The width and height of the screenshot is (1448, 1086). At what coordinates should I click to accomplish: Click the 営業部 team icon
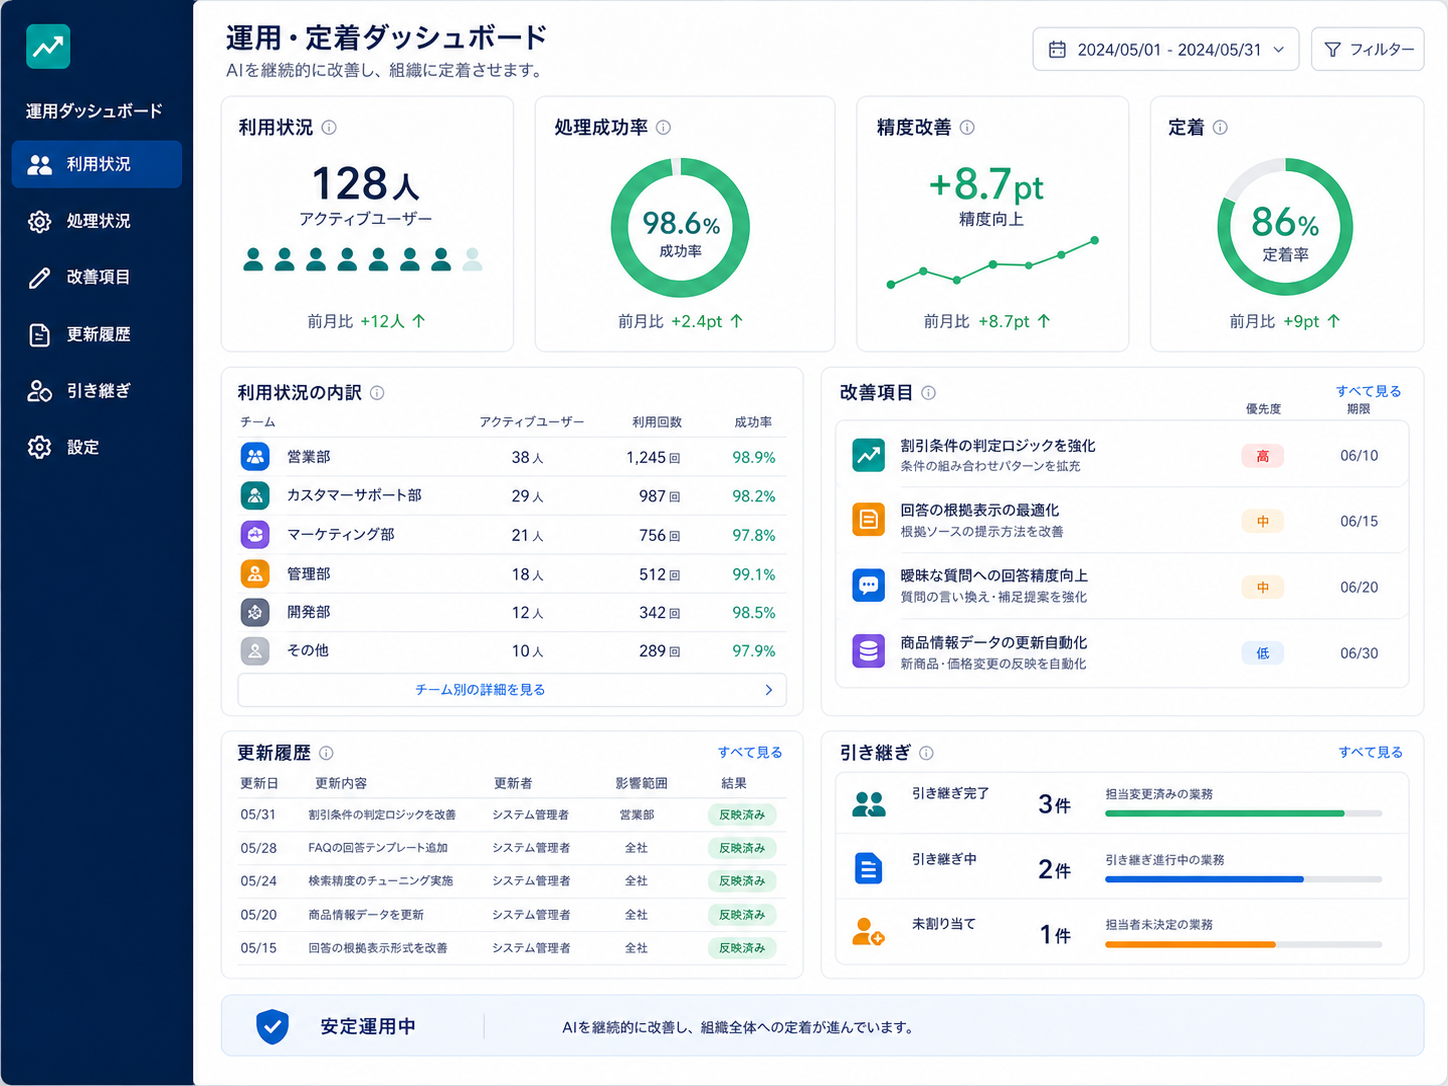[255, 457]
